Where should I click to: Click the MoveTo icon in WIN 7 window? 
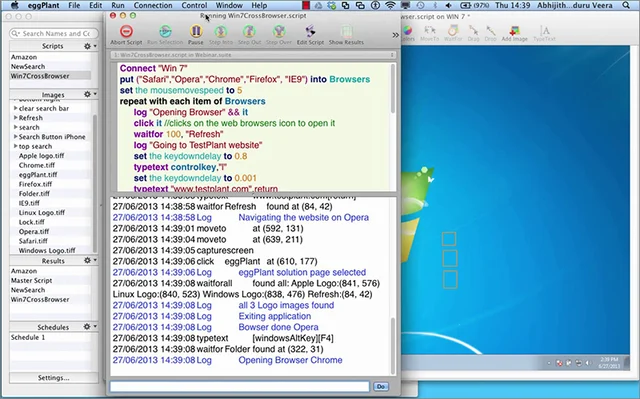429,31
